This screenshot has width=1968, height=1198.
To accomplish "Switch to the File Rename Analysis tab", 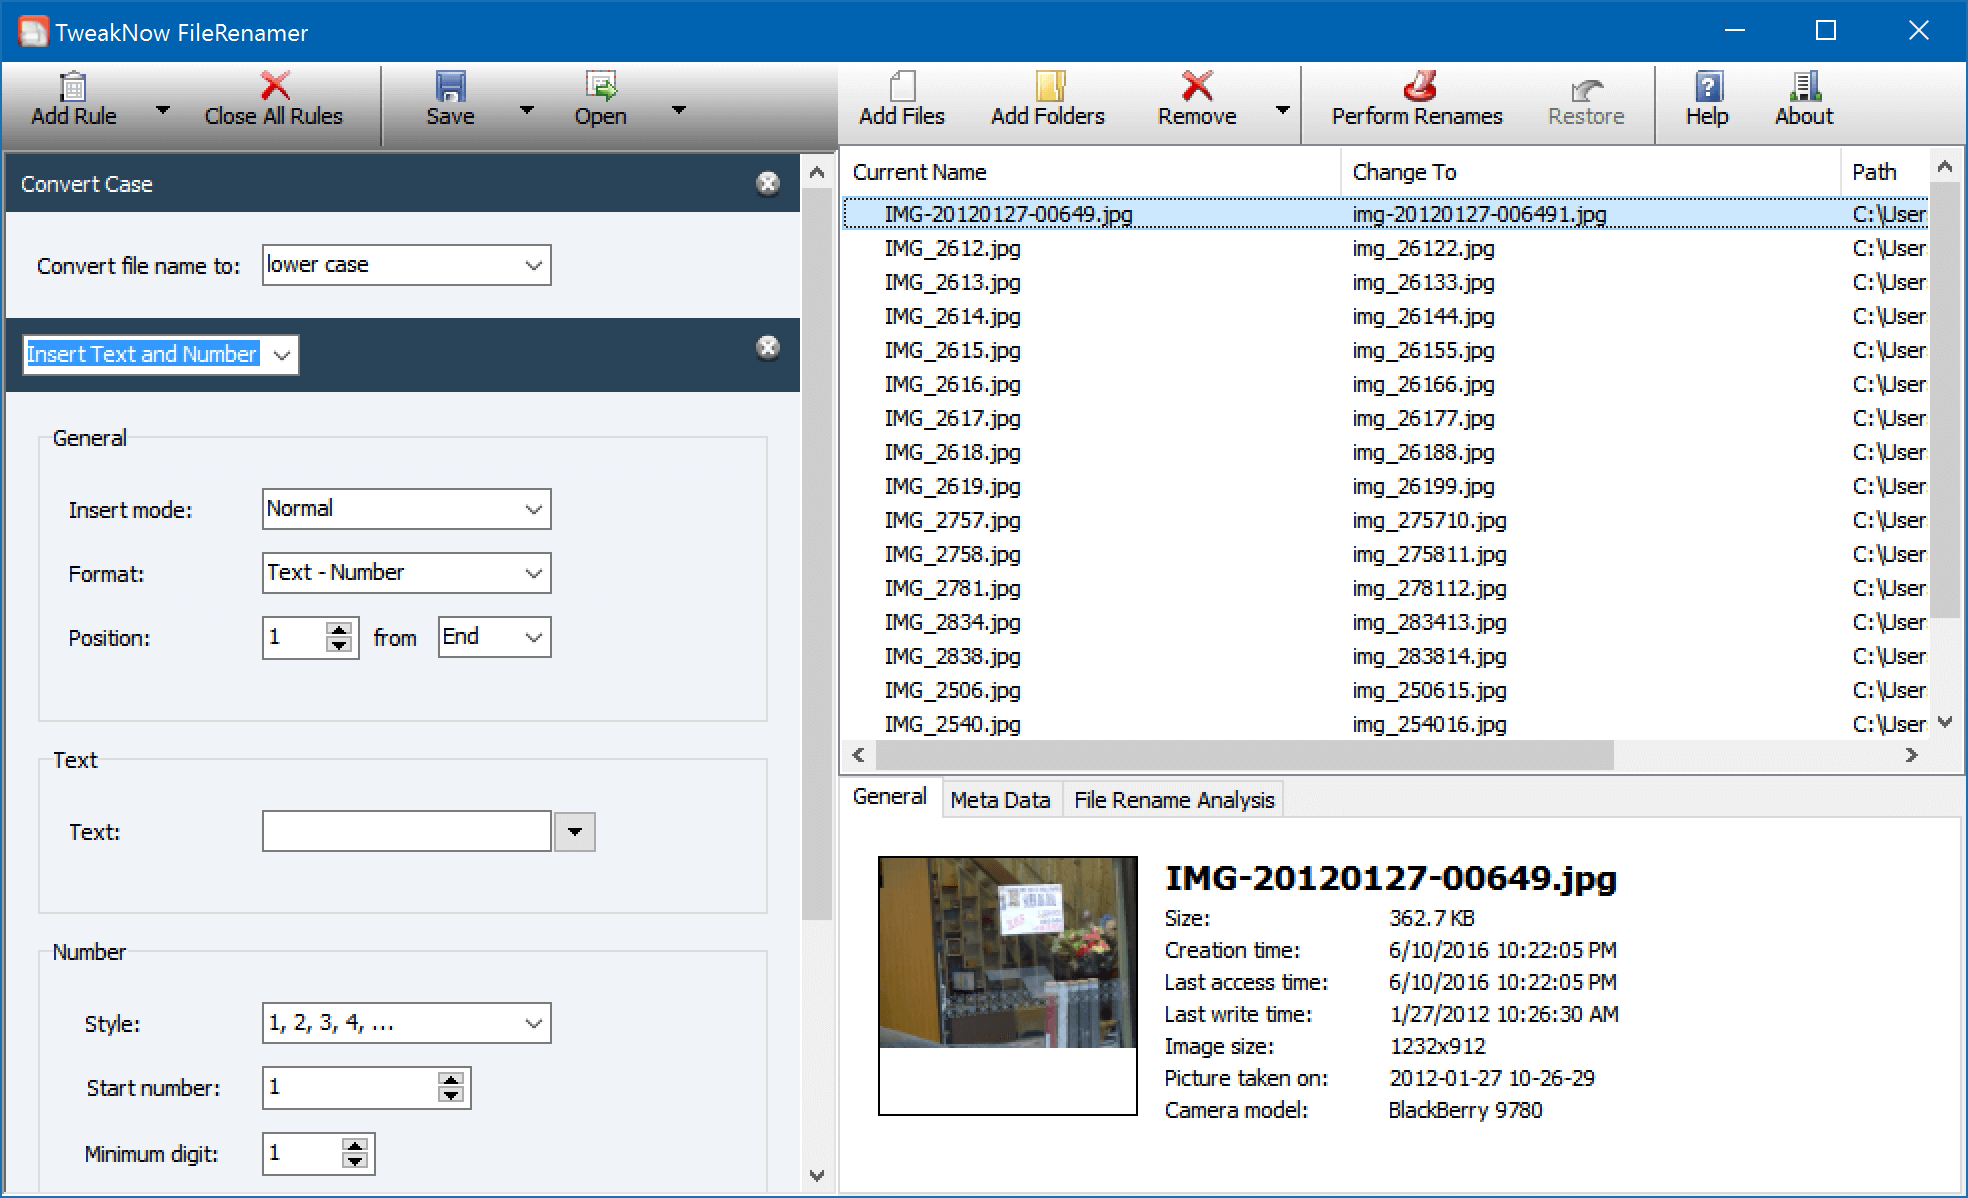I will point(1174,799).
